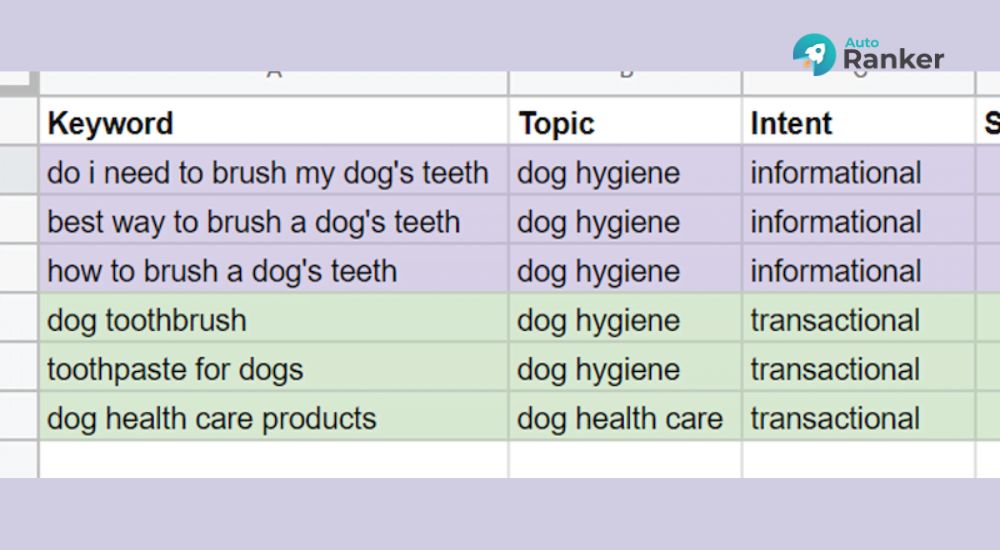Screen dimensions: 1000x550
Task: Select the "toothpaste for dogs" cell
Action: [274, 367]
